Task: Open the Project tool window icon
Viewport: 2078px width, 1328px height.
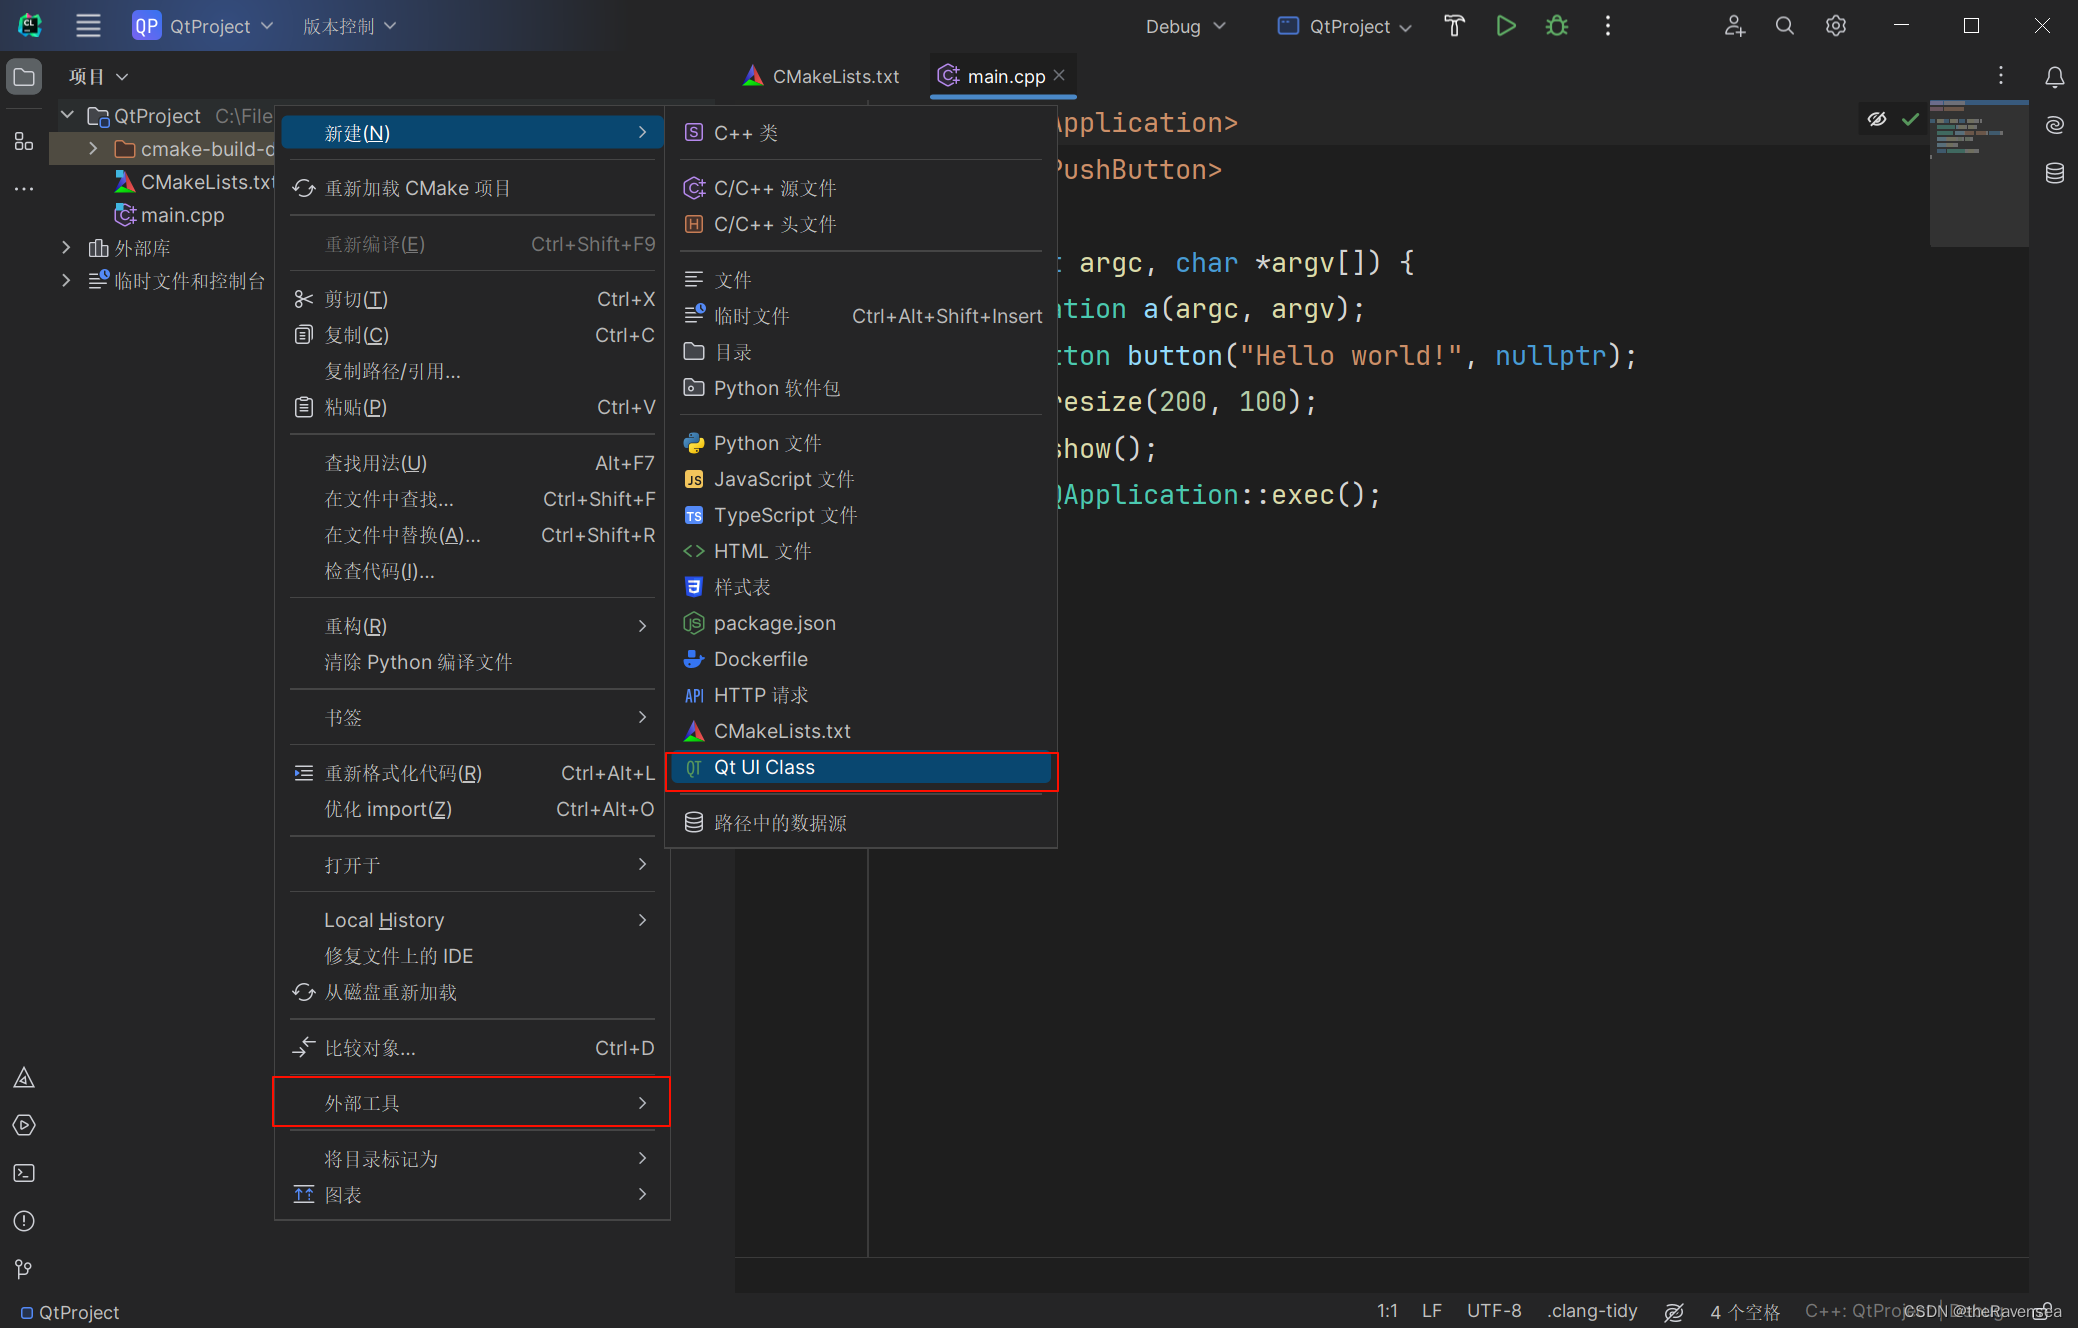Action: [24, 77]
